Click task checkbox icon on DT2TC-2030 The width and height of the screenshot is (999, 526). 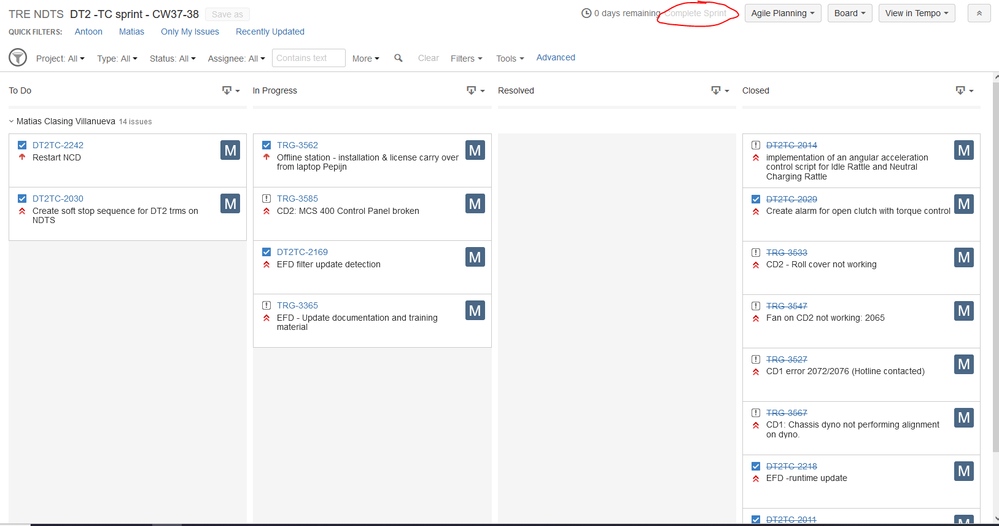pyautogui.click(x=22, y=199)
